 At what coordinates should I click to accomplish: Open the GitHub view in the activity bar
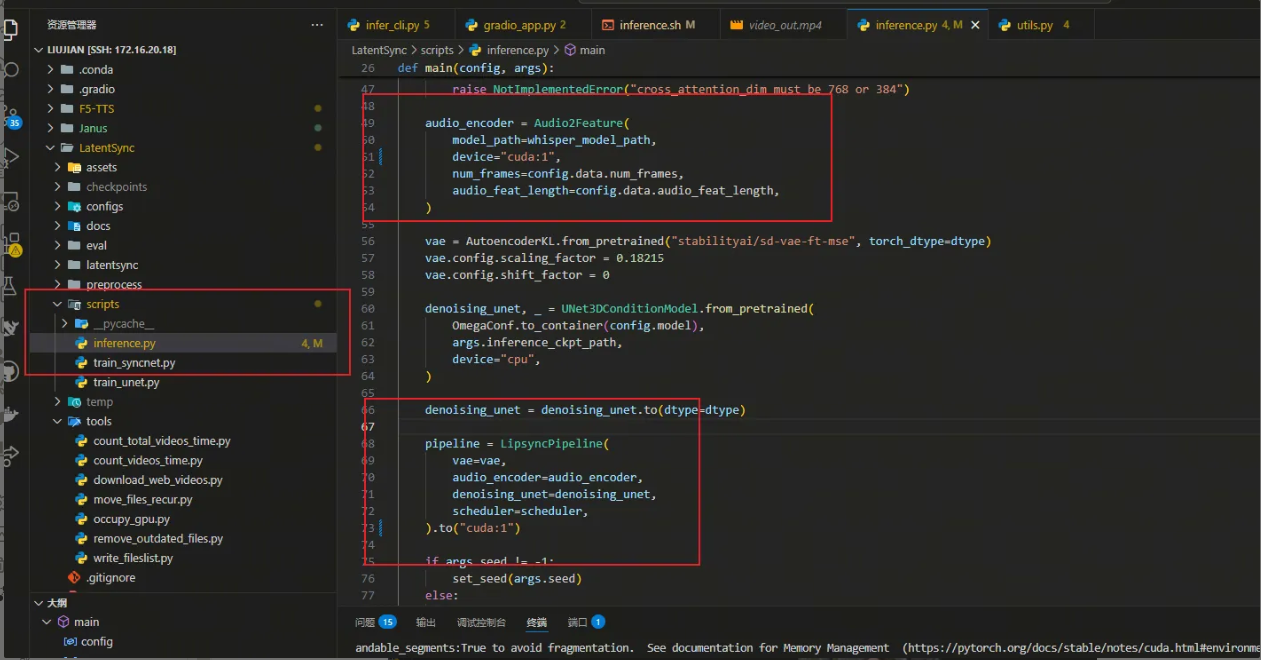tap(12, 371)
